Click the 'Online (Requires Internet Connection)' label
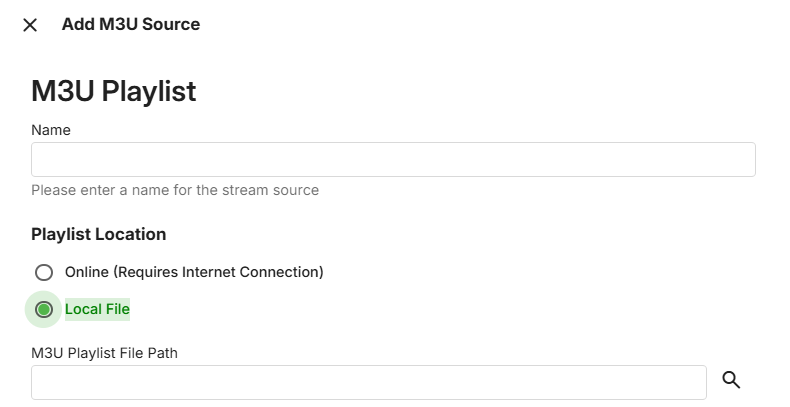The height and width of the screenshot is (407, 790). coord(194,272)
